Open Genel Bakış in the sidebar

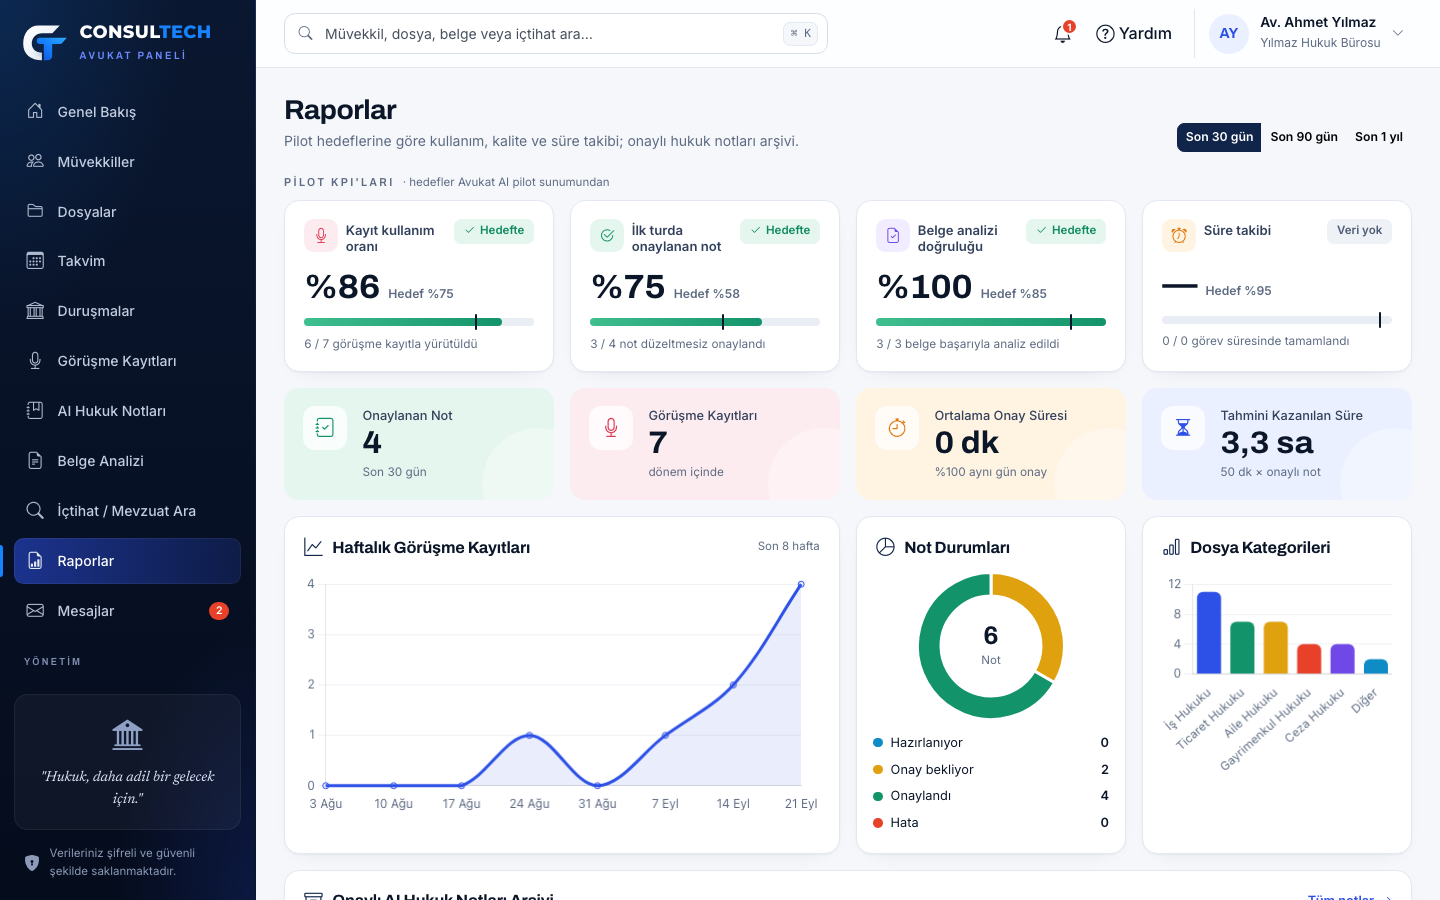pos(127,112)
